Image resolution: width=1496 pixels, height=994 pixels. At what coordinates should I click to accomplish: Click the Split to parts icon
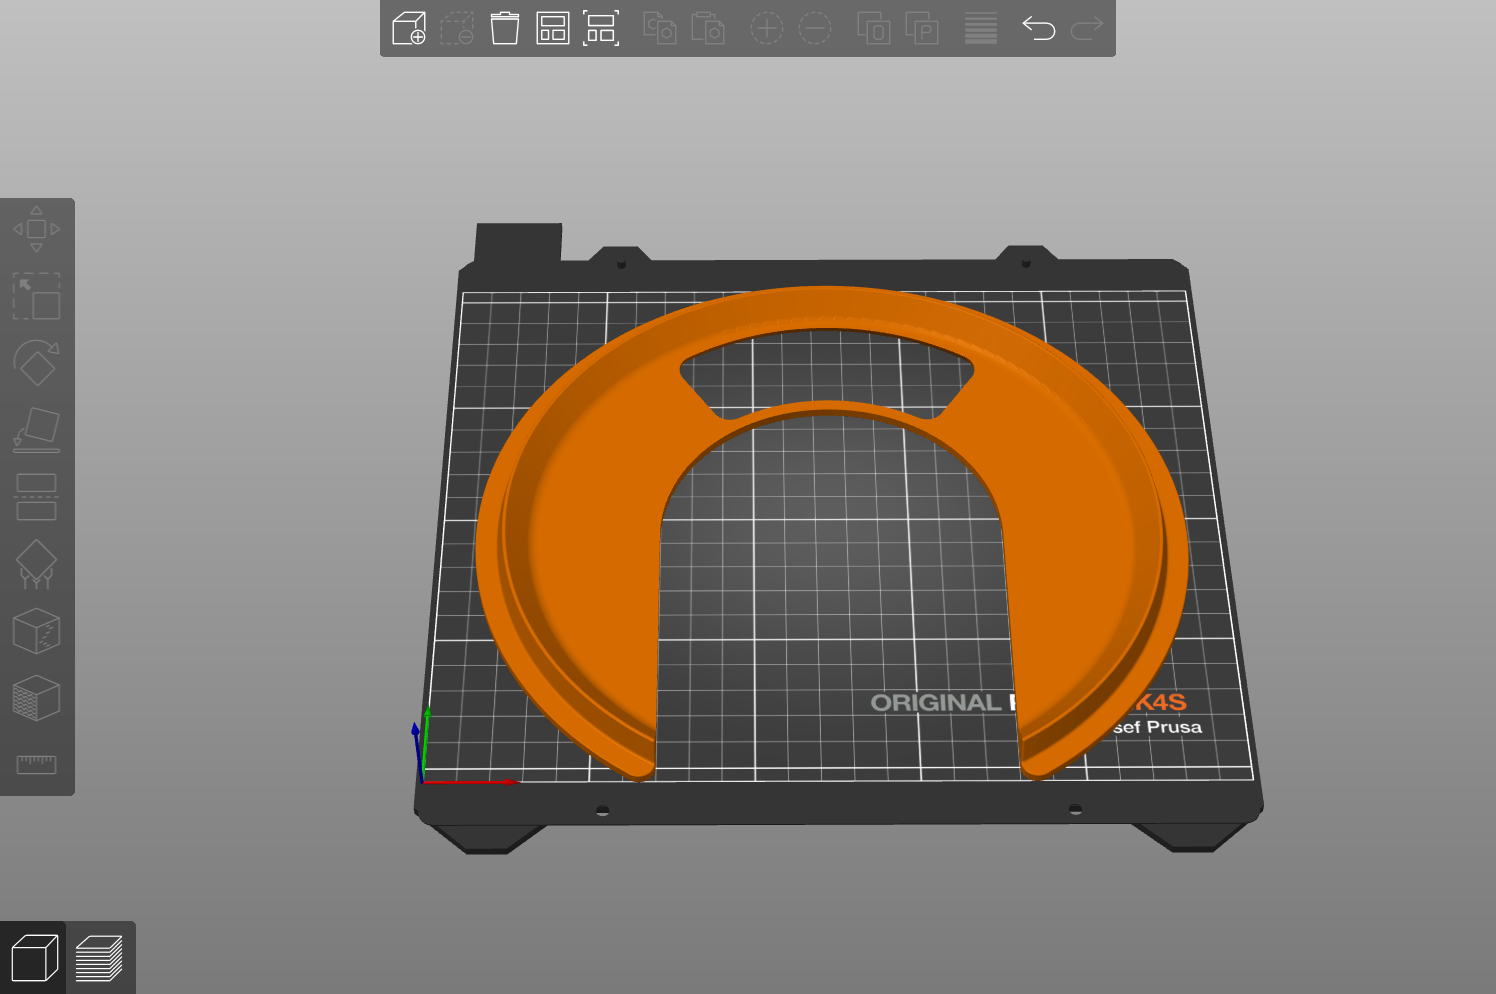pyautogui.click(x=921, y=28)
